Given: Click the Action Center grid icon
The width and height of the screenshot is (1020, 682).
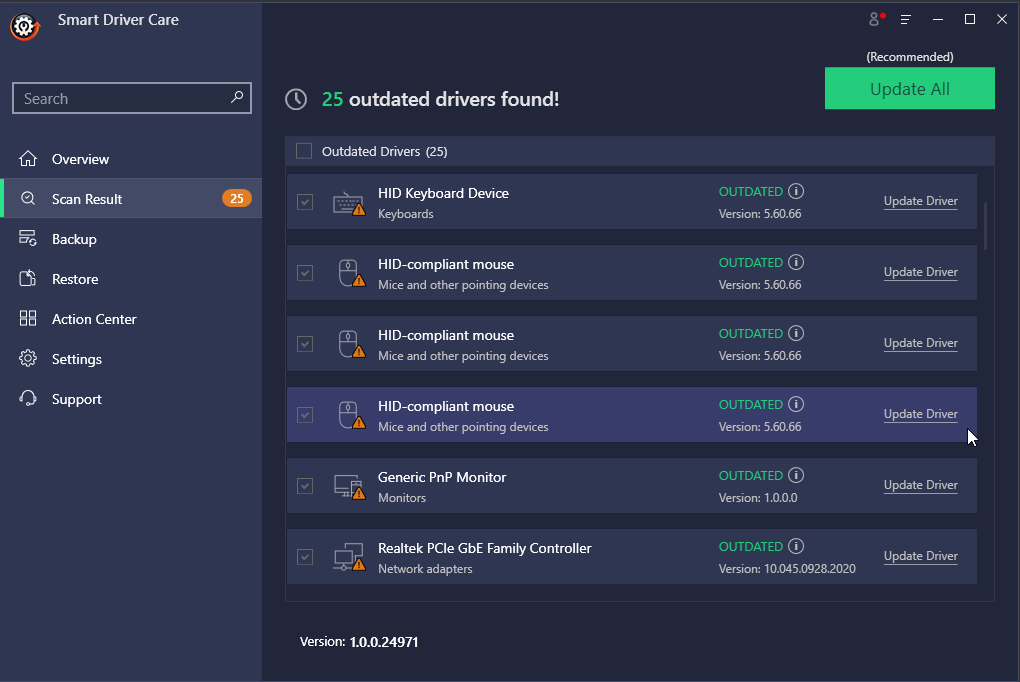Looking at the screenshot, I should click(x=28, y=318).
